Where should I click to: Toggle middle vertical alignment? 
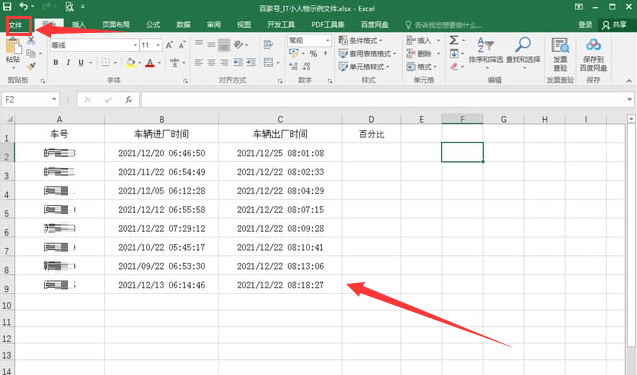coord(211,43)
